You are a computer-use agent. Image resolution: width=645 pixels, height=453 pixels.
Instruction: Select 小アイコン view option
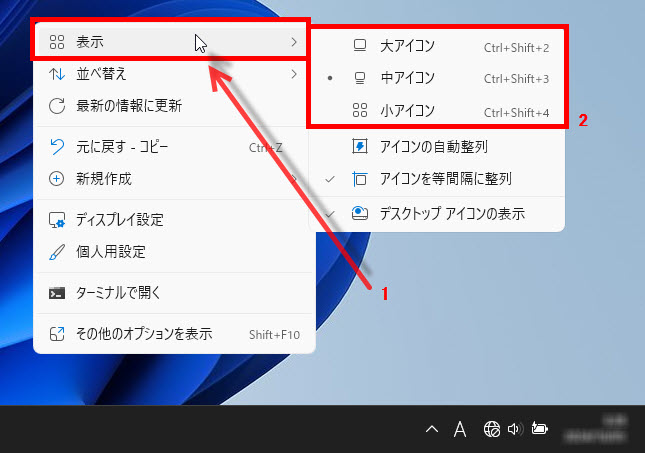pos(407,111)
